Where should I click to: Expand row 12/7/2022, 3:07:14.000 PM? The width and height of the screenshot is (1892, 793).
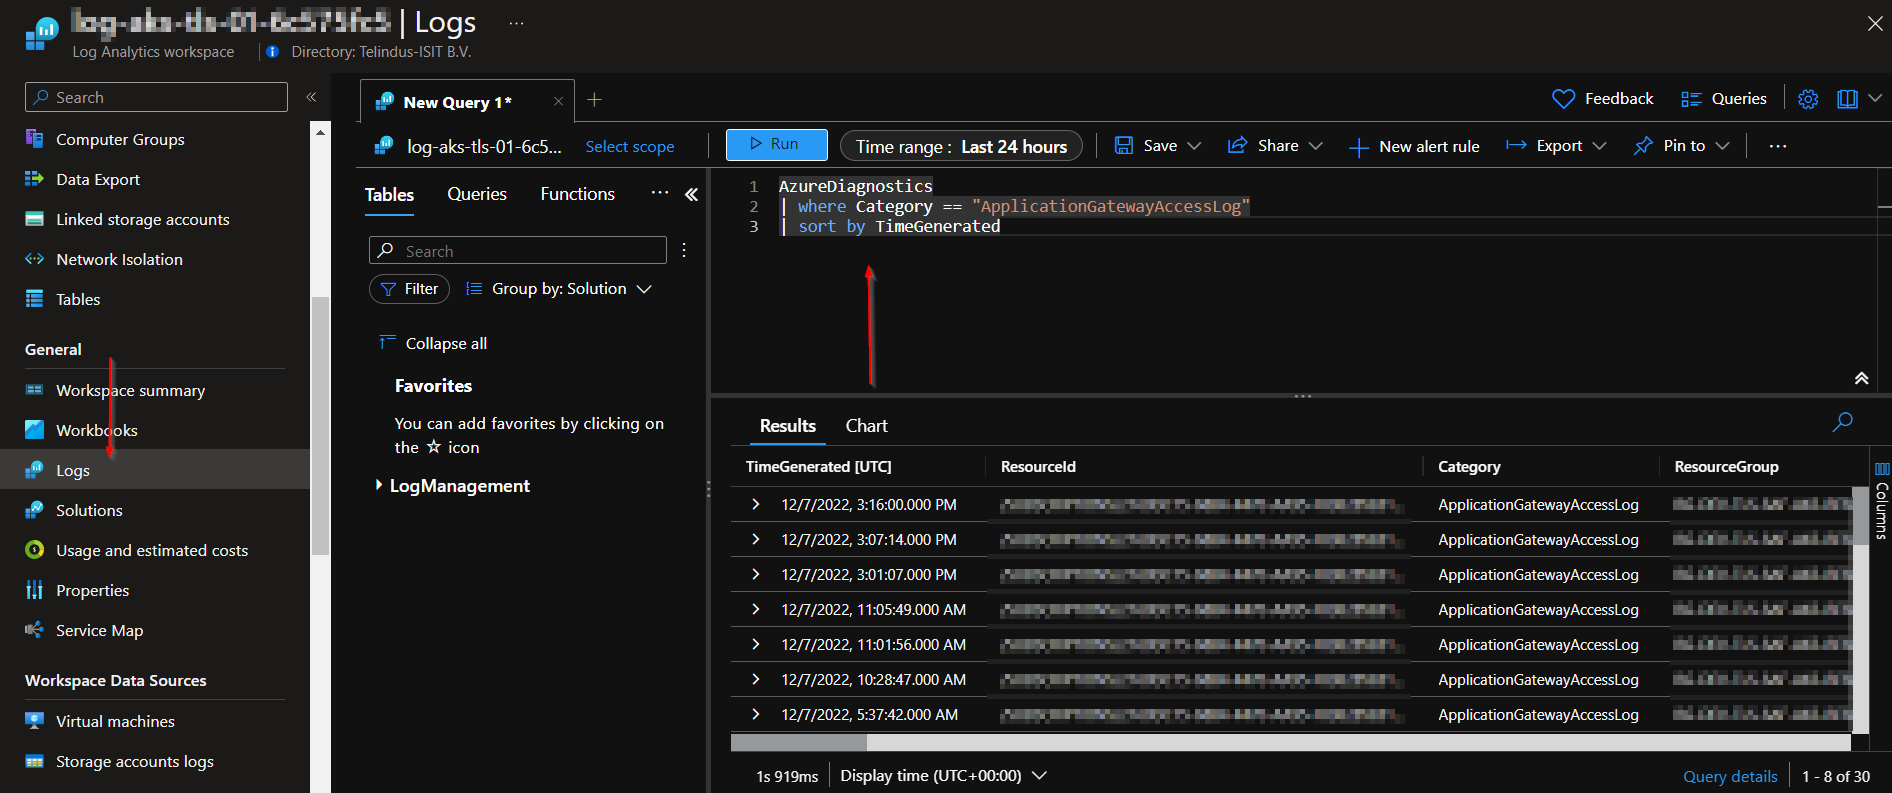tap(756, 539)
